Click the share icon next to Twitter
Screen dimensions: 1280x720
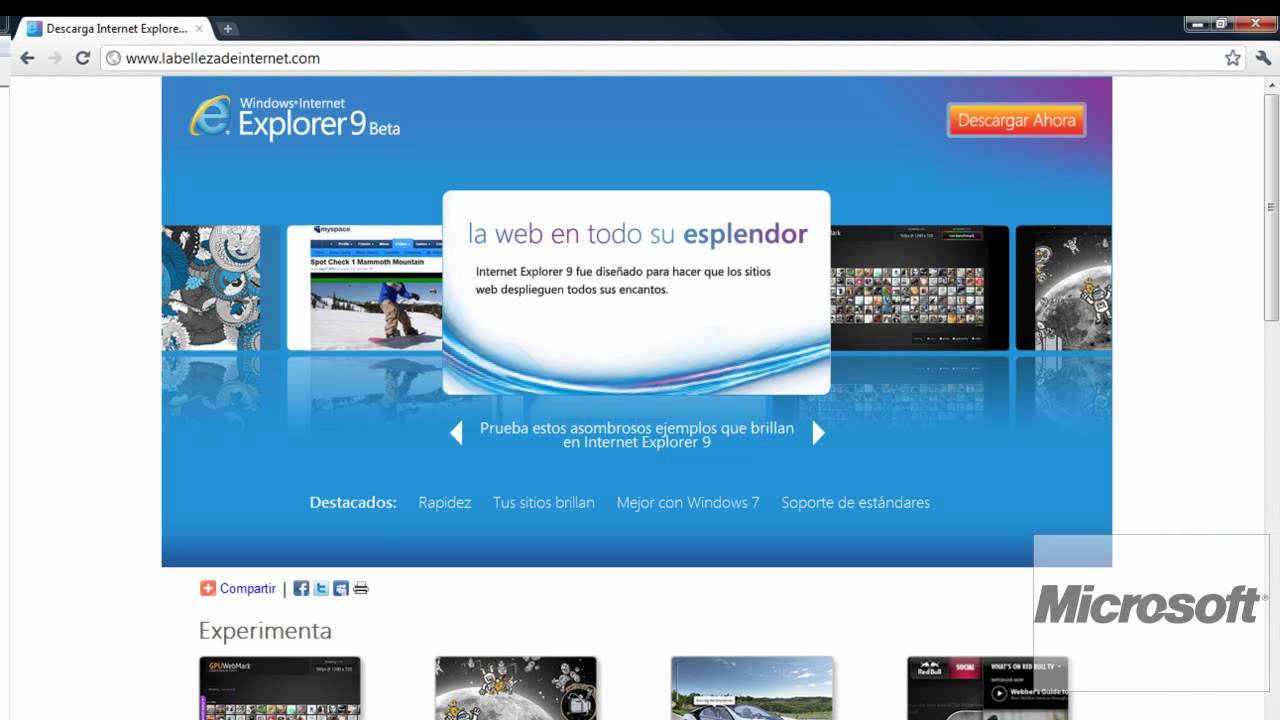[x=341, y=588]
